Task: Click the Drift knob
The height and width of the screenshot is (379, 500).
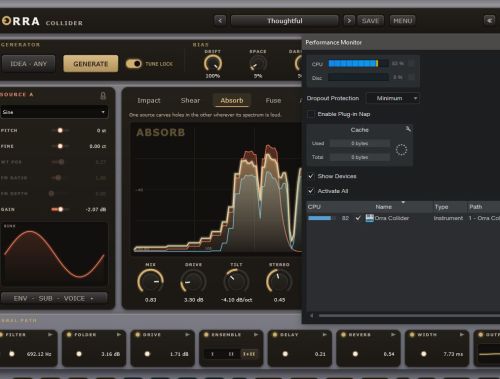Action: coord(213,63)
